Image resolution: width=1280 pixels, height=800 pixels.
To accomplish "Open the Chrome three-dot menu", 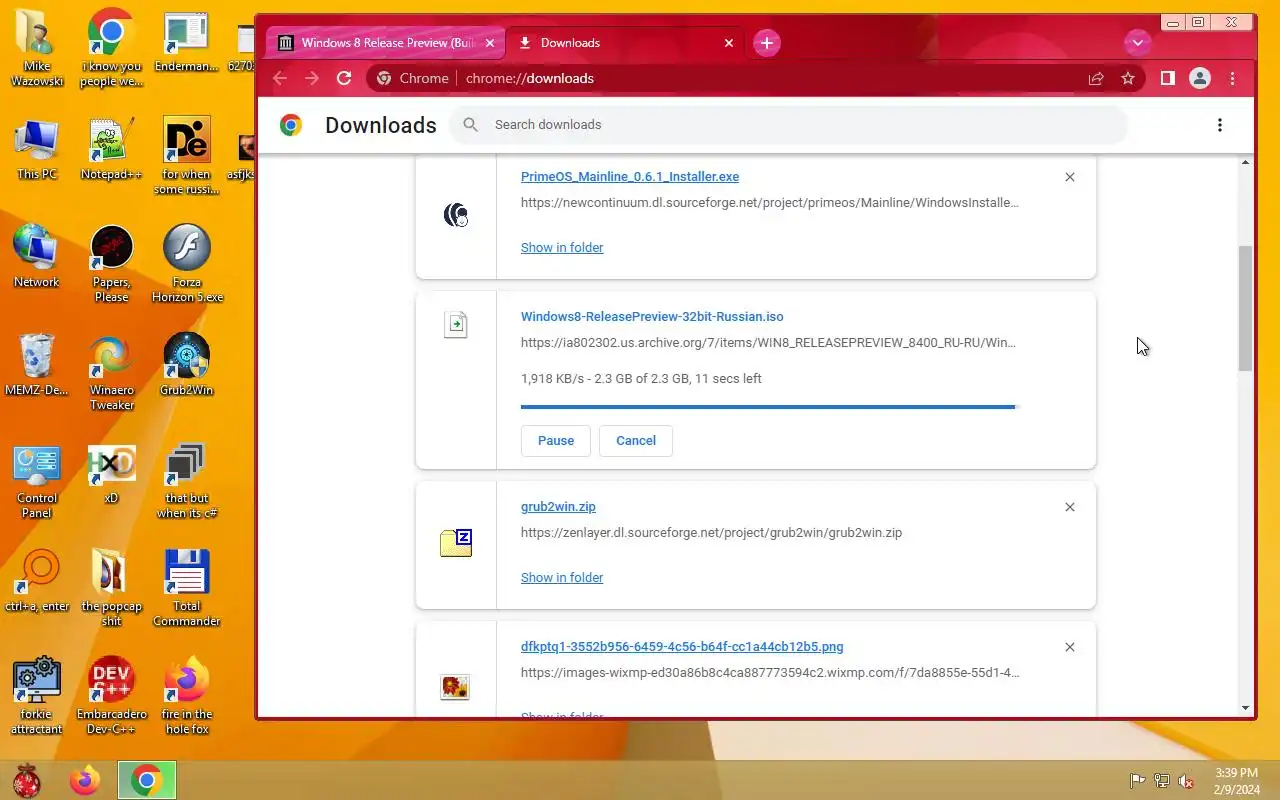I will coord(1232,78).
